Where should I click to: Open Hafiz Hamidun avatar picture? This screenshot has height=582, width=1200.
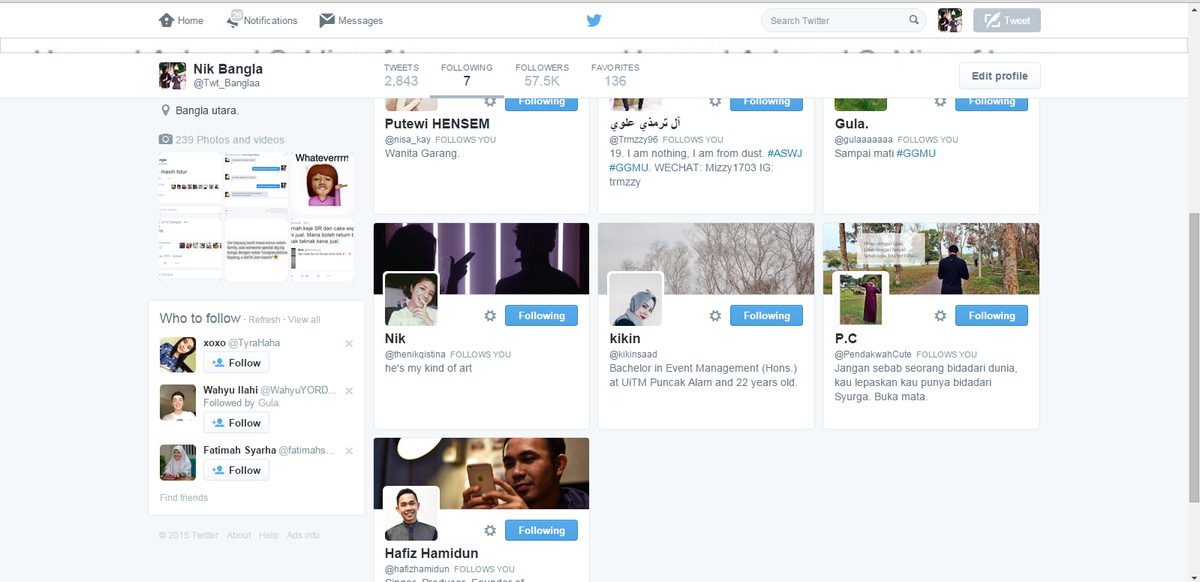point(411,514)
